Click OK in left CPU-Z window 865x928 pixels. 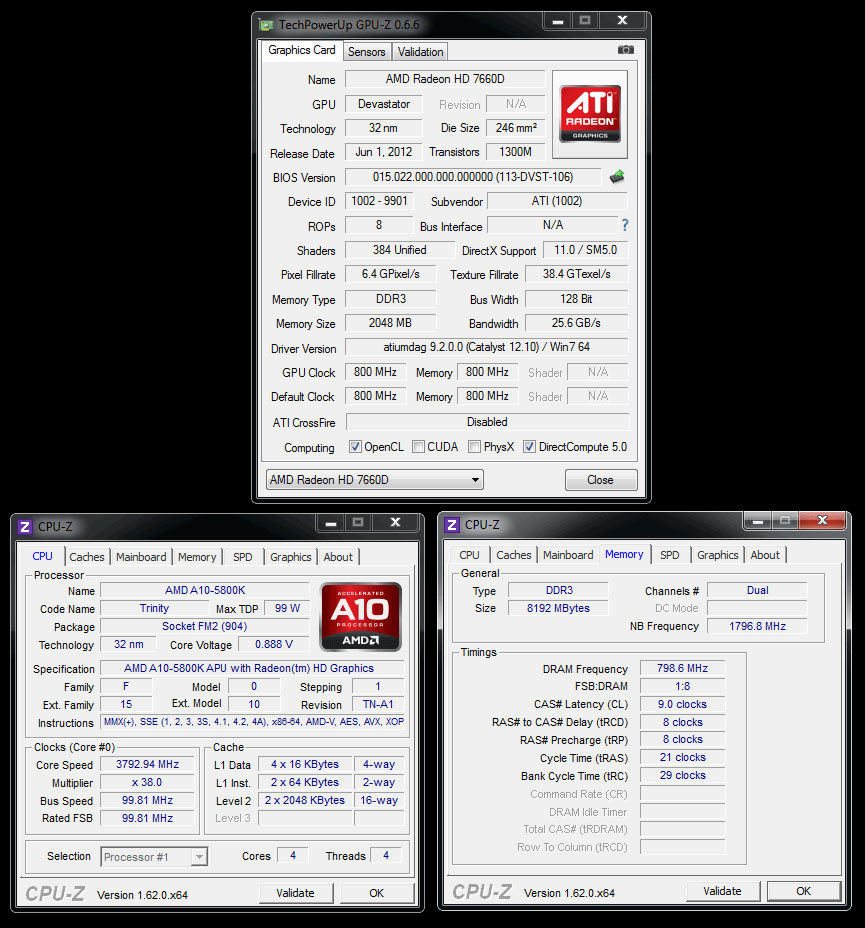point(377,893)
